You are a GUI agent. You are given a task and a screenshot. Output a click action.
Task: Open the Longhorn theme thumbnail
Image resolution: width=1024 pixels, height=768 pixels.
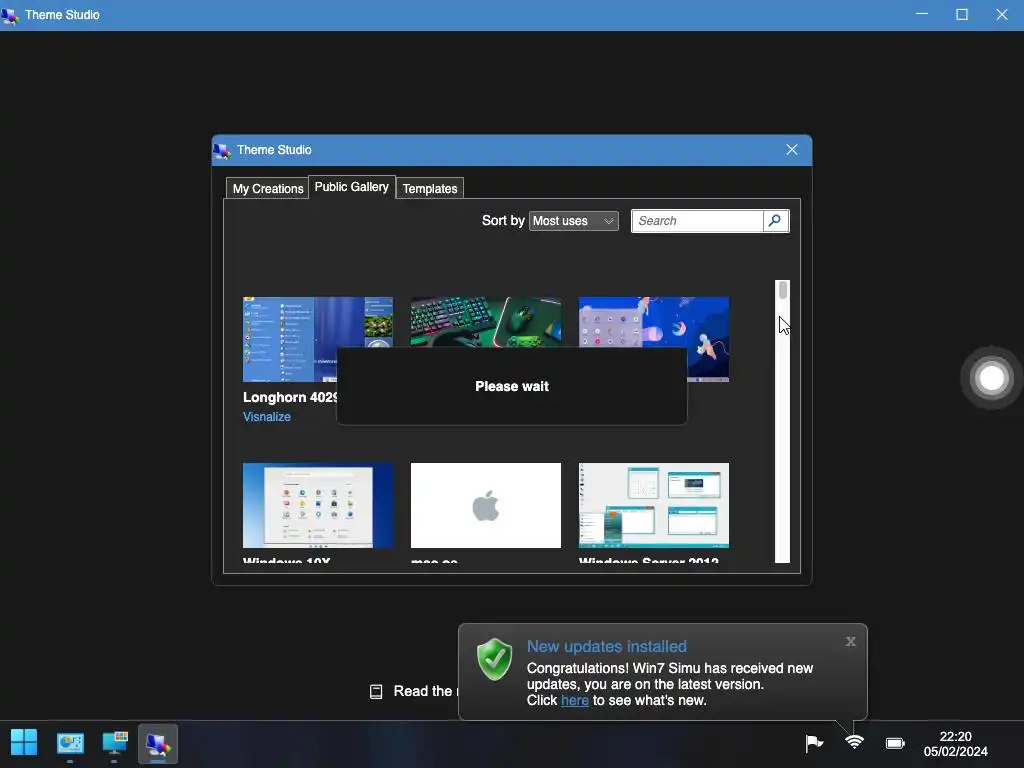tap(317, 339)
